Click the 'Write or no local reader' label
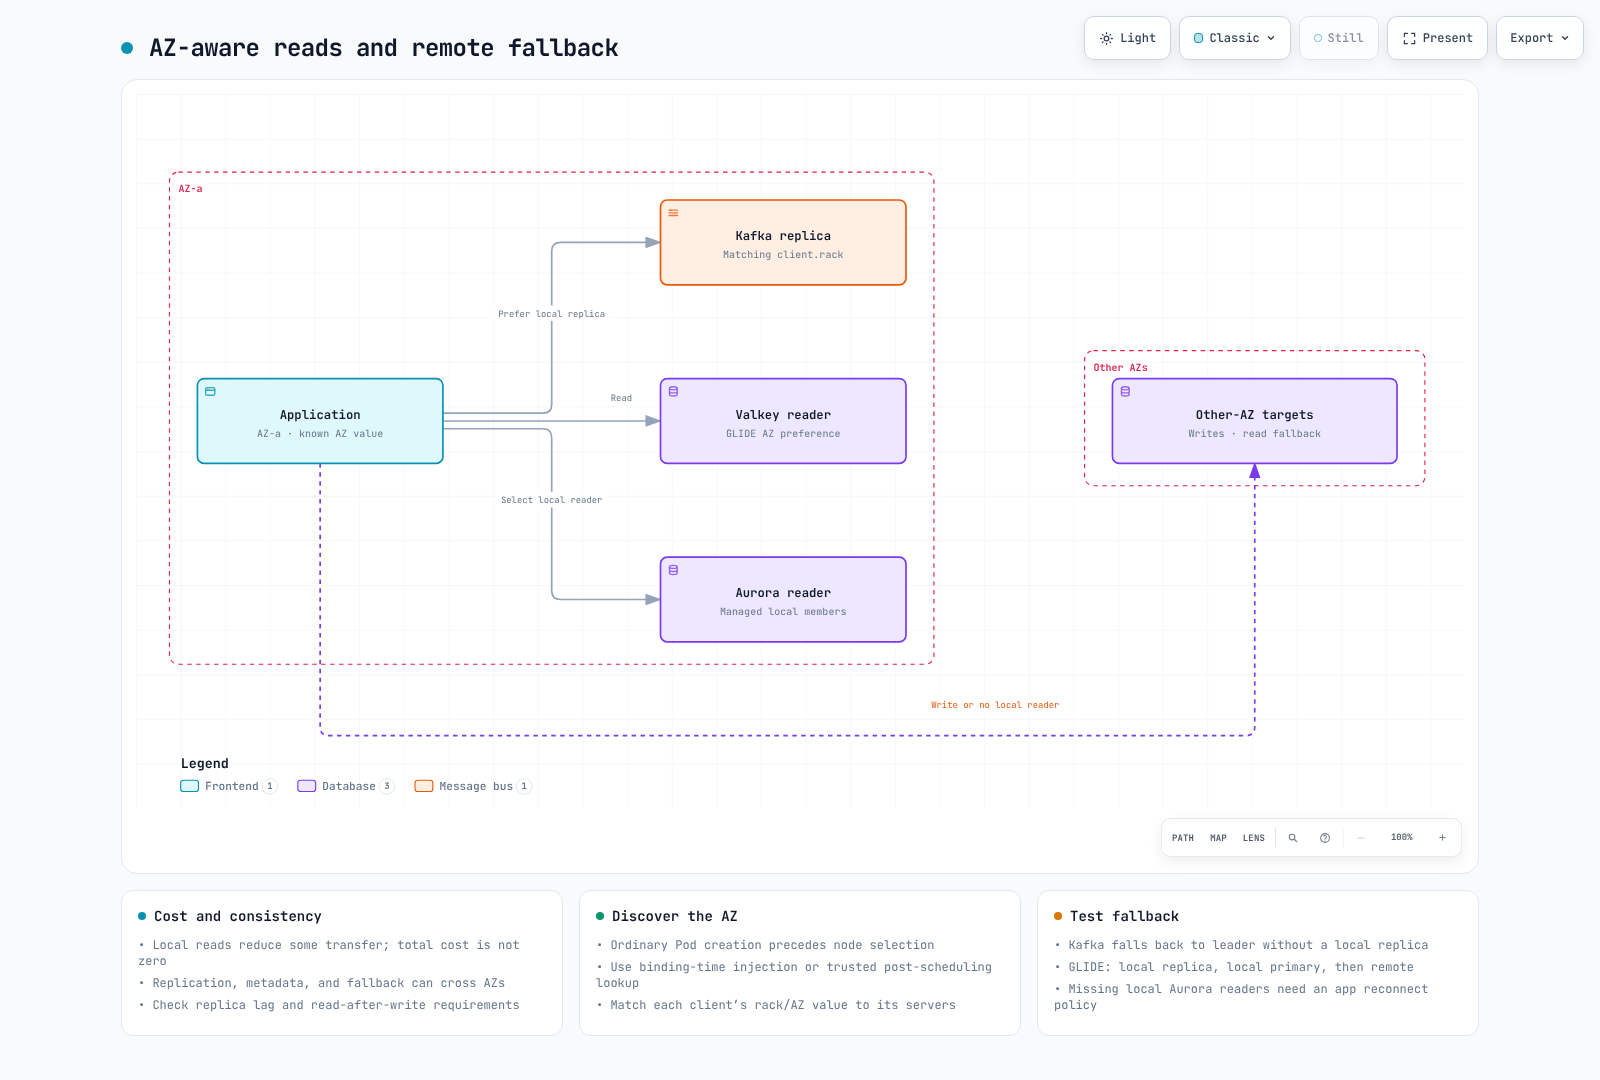 click(x=995, y=705)
